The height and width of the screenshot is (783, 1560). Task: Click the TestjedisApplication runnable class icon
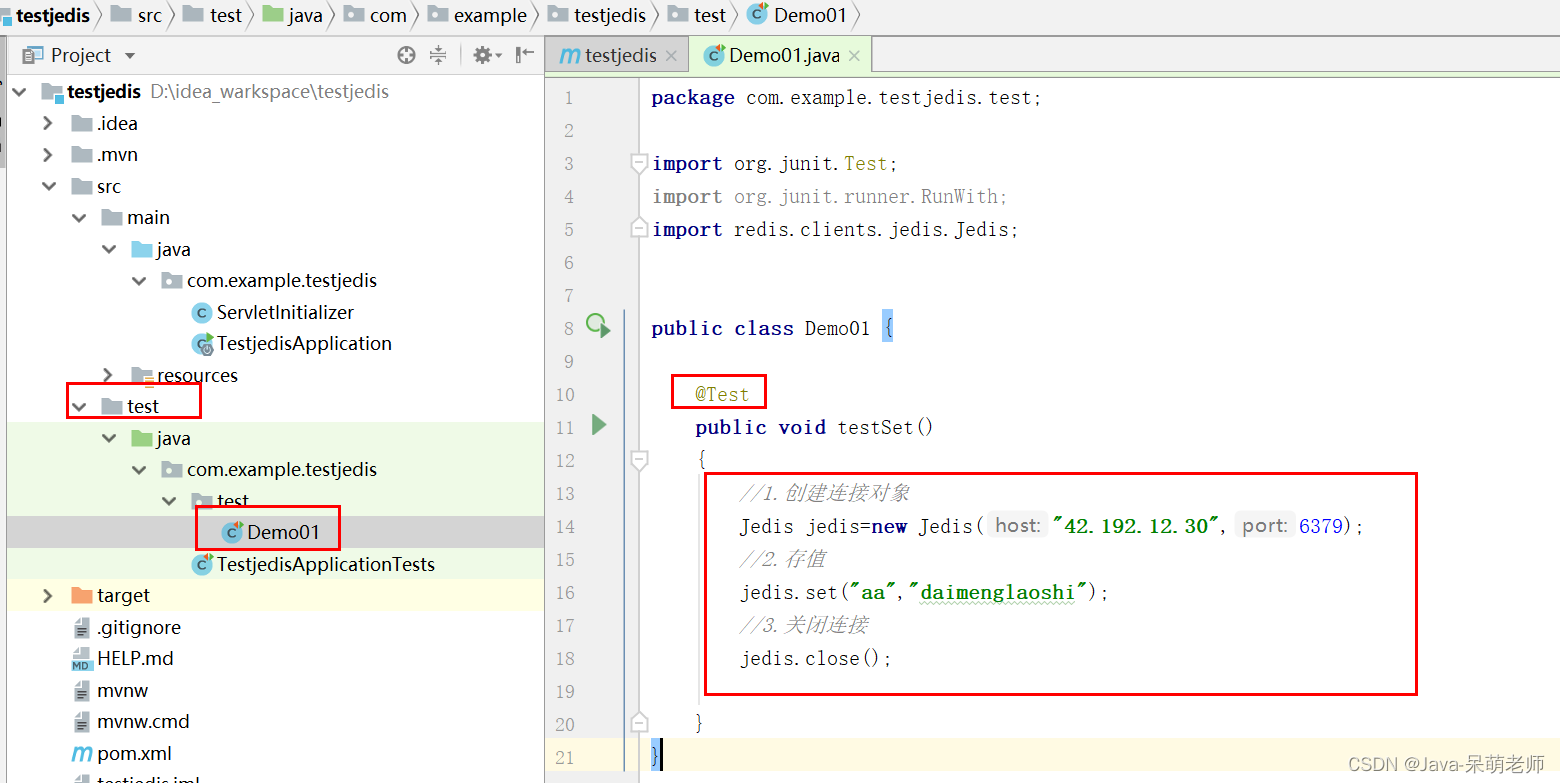coord(202,344)
